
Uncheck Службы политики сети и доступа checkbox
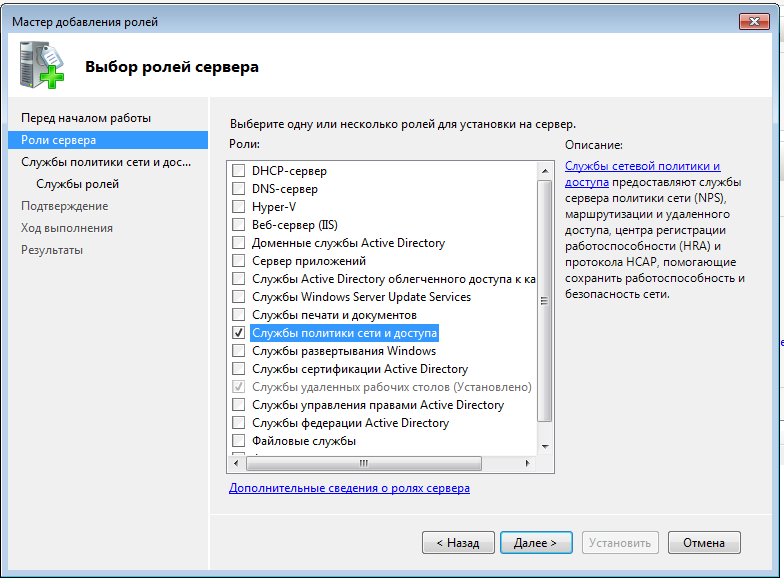[x=238, y=333]
